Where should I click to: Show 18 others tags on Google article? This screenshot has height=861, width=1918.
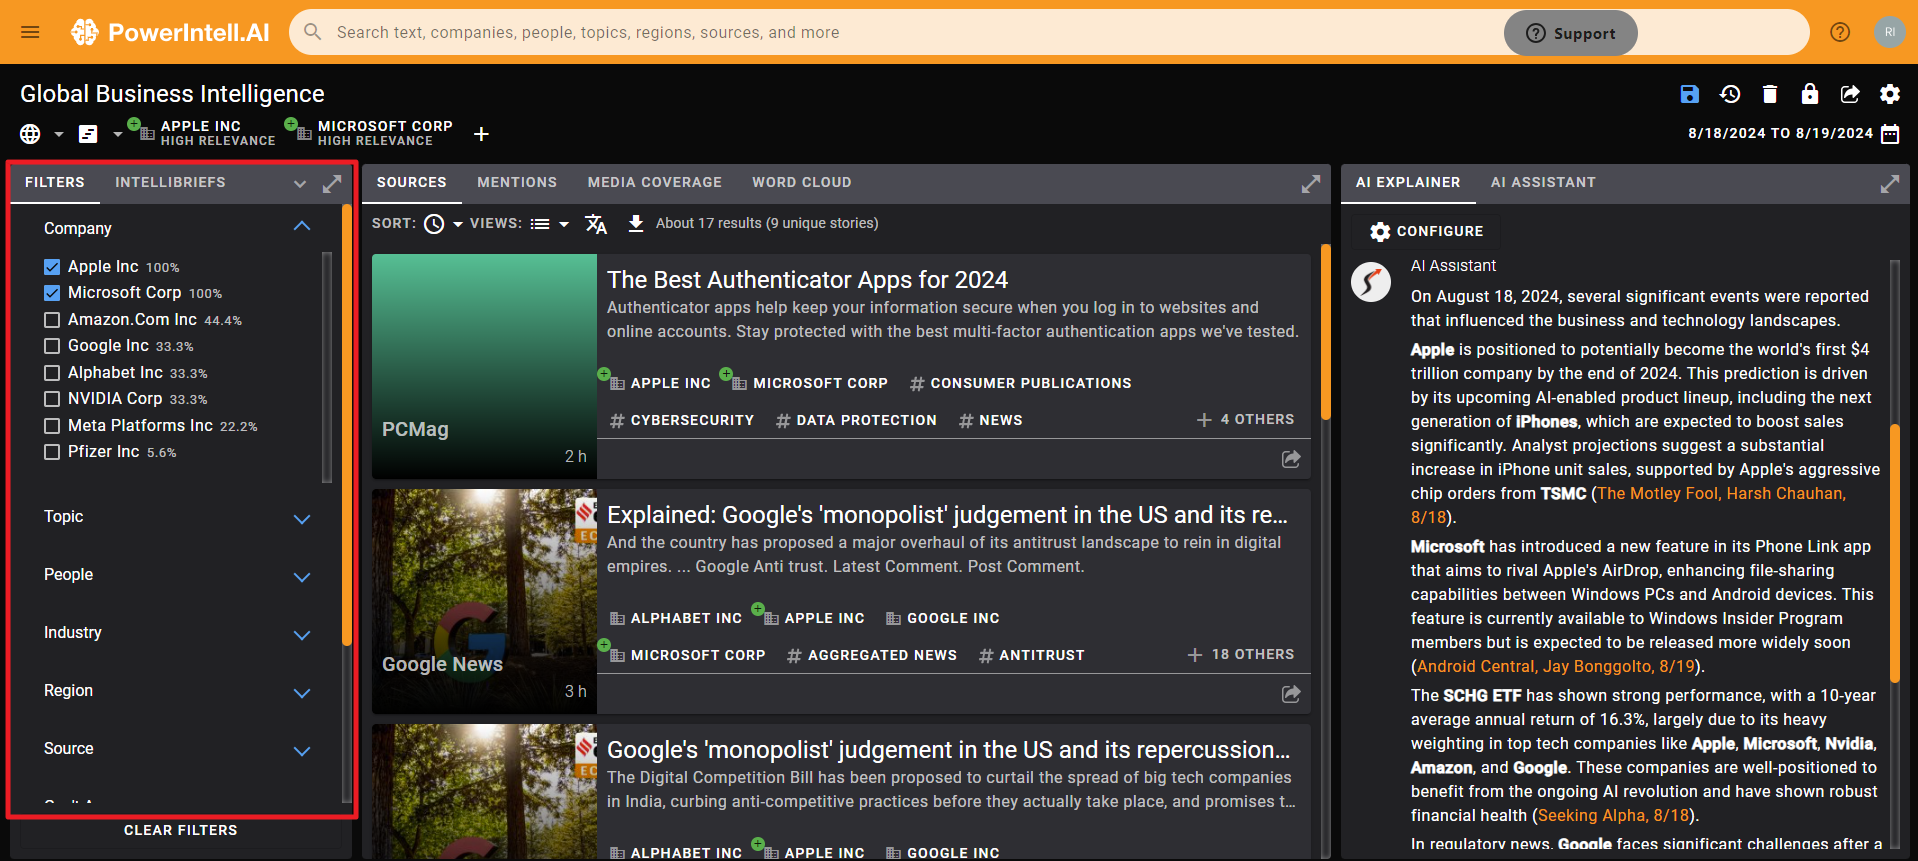pos(1240,655)
